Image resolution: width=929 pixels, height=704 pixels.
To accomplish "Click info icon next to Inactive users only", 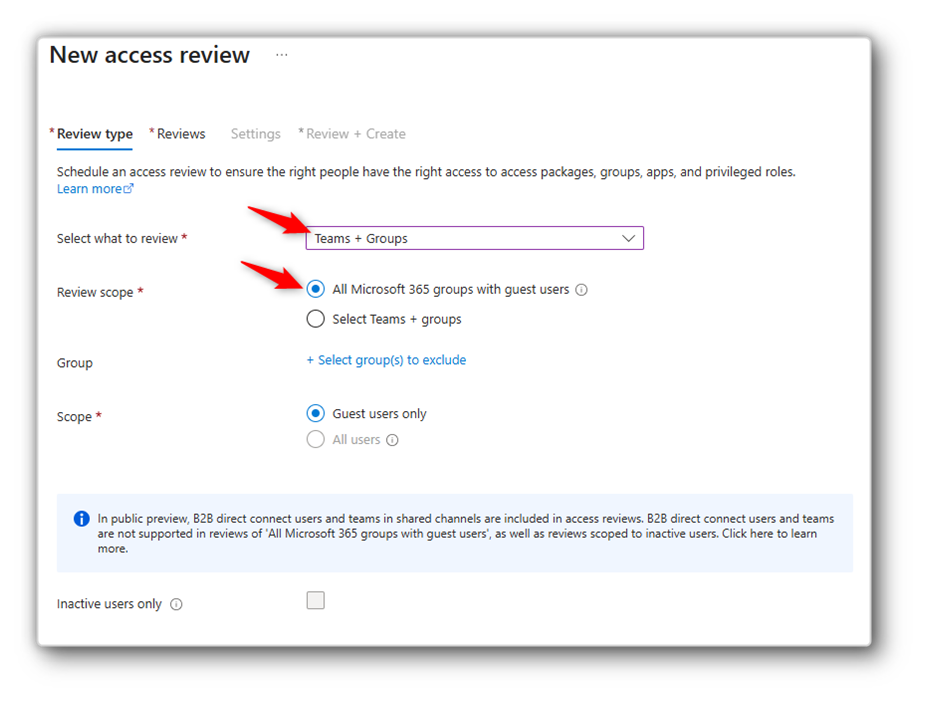I will tap(176, 604).
